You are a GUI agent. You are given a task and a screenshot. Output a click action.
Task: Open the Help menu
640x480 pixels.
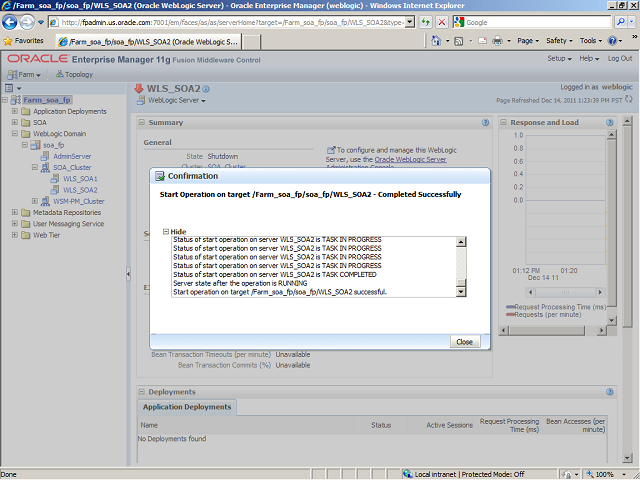point(591,59)
